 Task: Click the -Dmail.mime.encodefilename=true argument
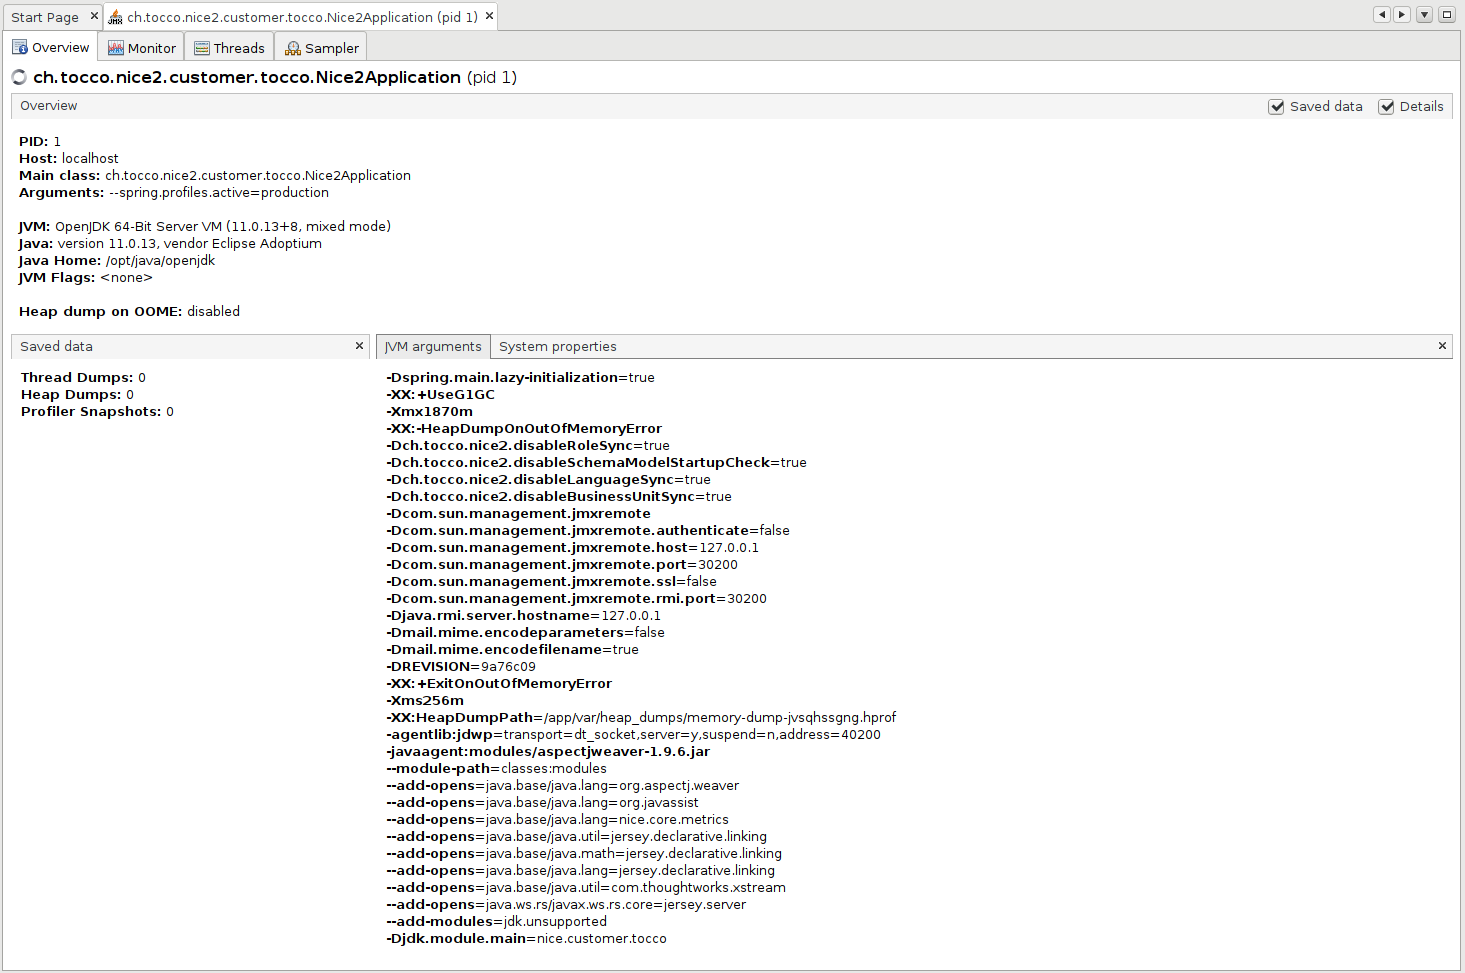[512, 649]
